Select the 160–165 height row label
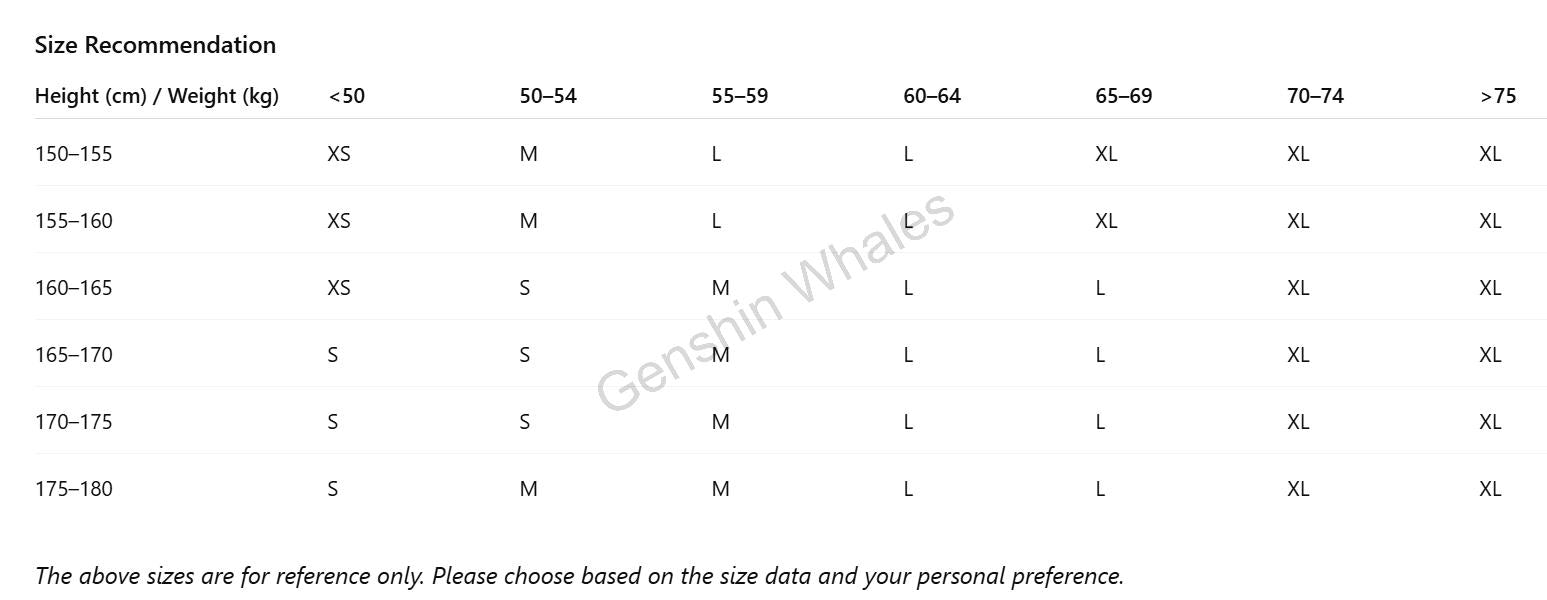 tap(74, 288)
